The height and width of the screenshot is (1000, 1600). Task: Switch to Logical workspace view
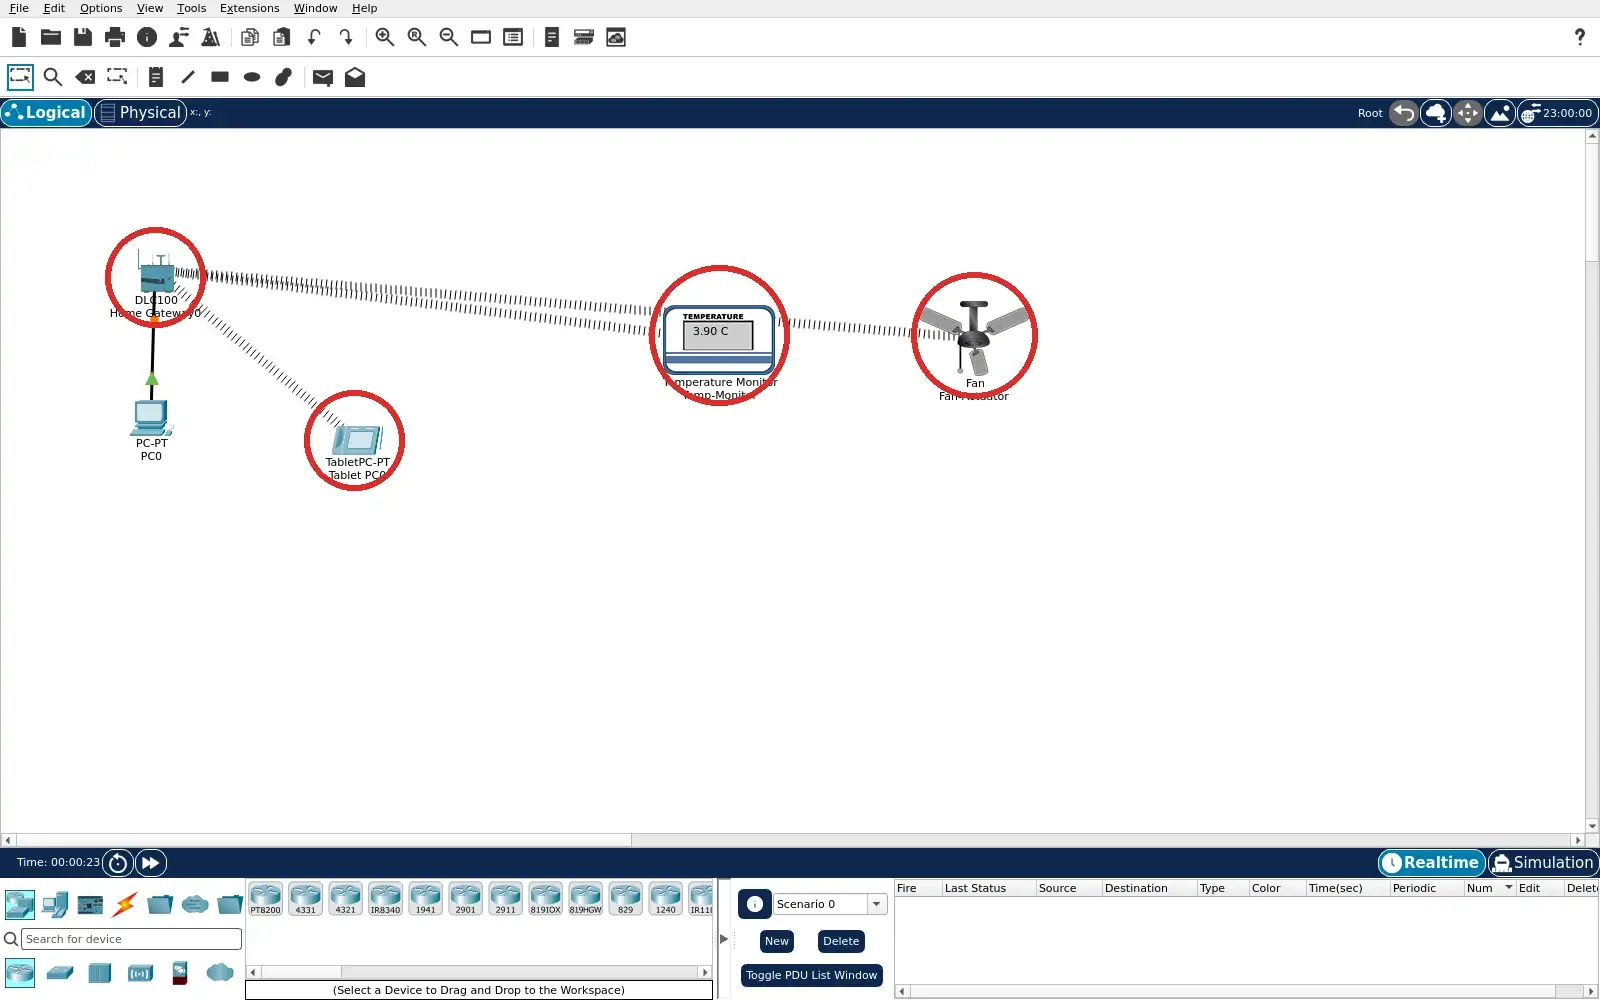click(46, 112)
